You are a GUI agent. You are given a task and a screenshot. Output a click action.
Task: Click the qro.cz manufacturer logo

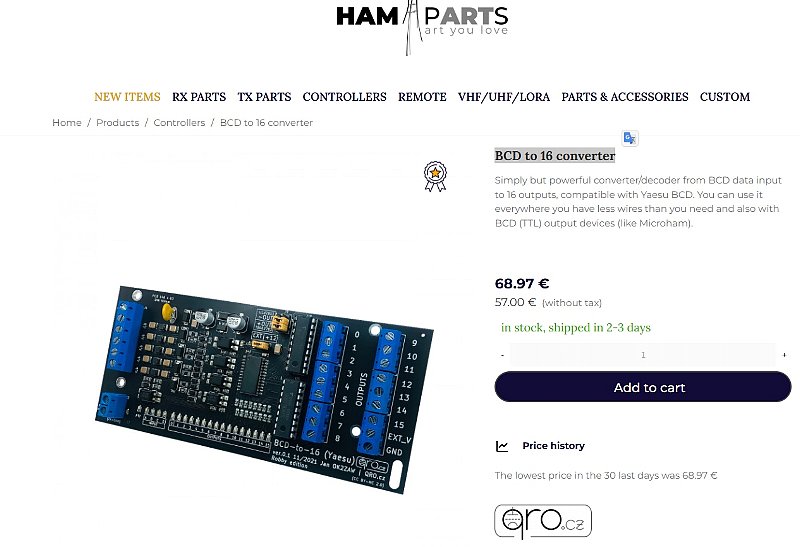coord(543,521)
